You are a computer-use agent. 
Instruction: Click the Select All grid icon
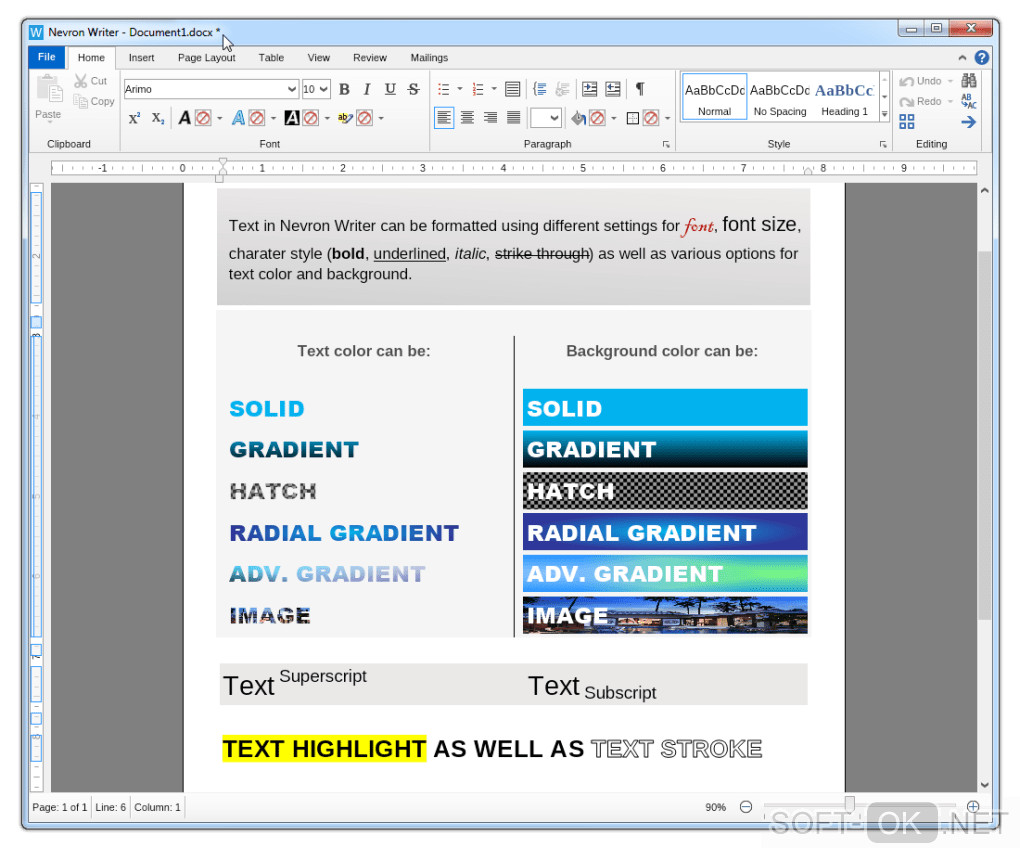click(x=907, y=122)
